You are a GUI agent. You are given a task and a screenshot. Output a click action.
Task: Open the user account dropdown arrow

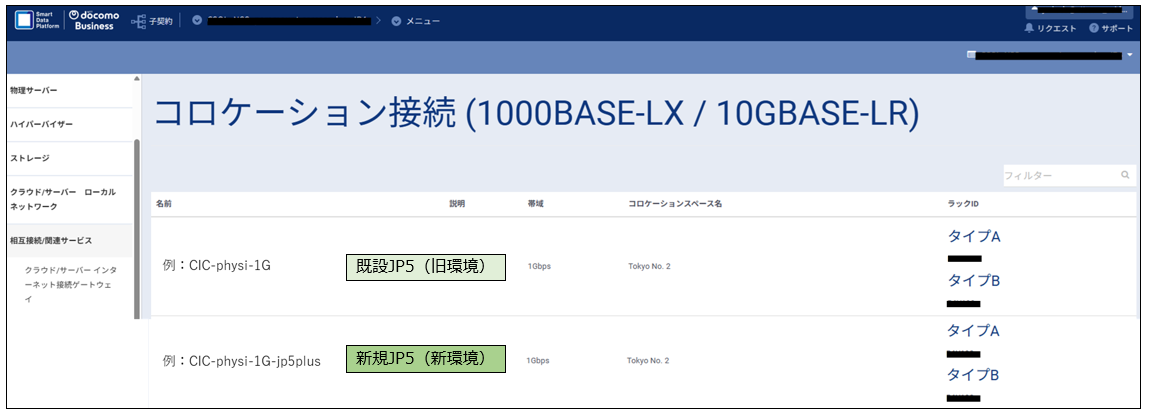tap(1129, 55)
